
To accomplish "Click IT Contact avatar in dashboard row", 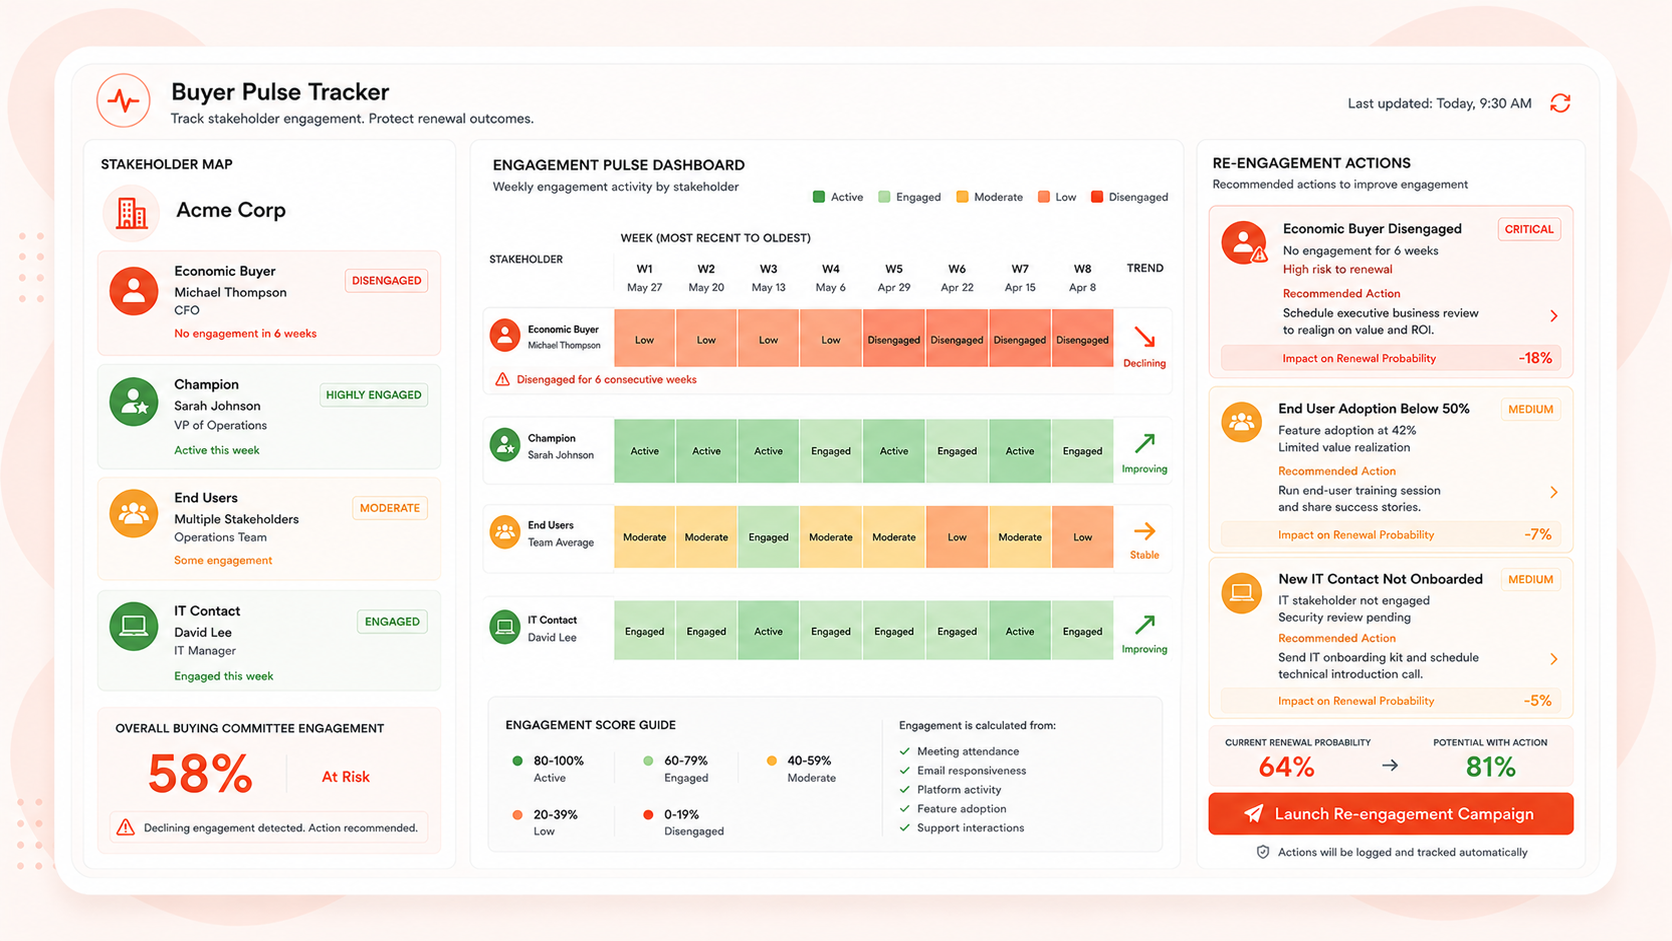I will tap(505, 627).
